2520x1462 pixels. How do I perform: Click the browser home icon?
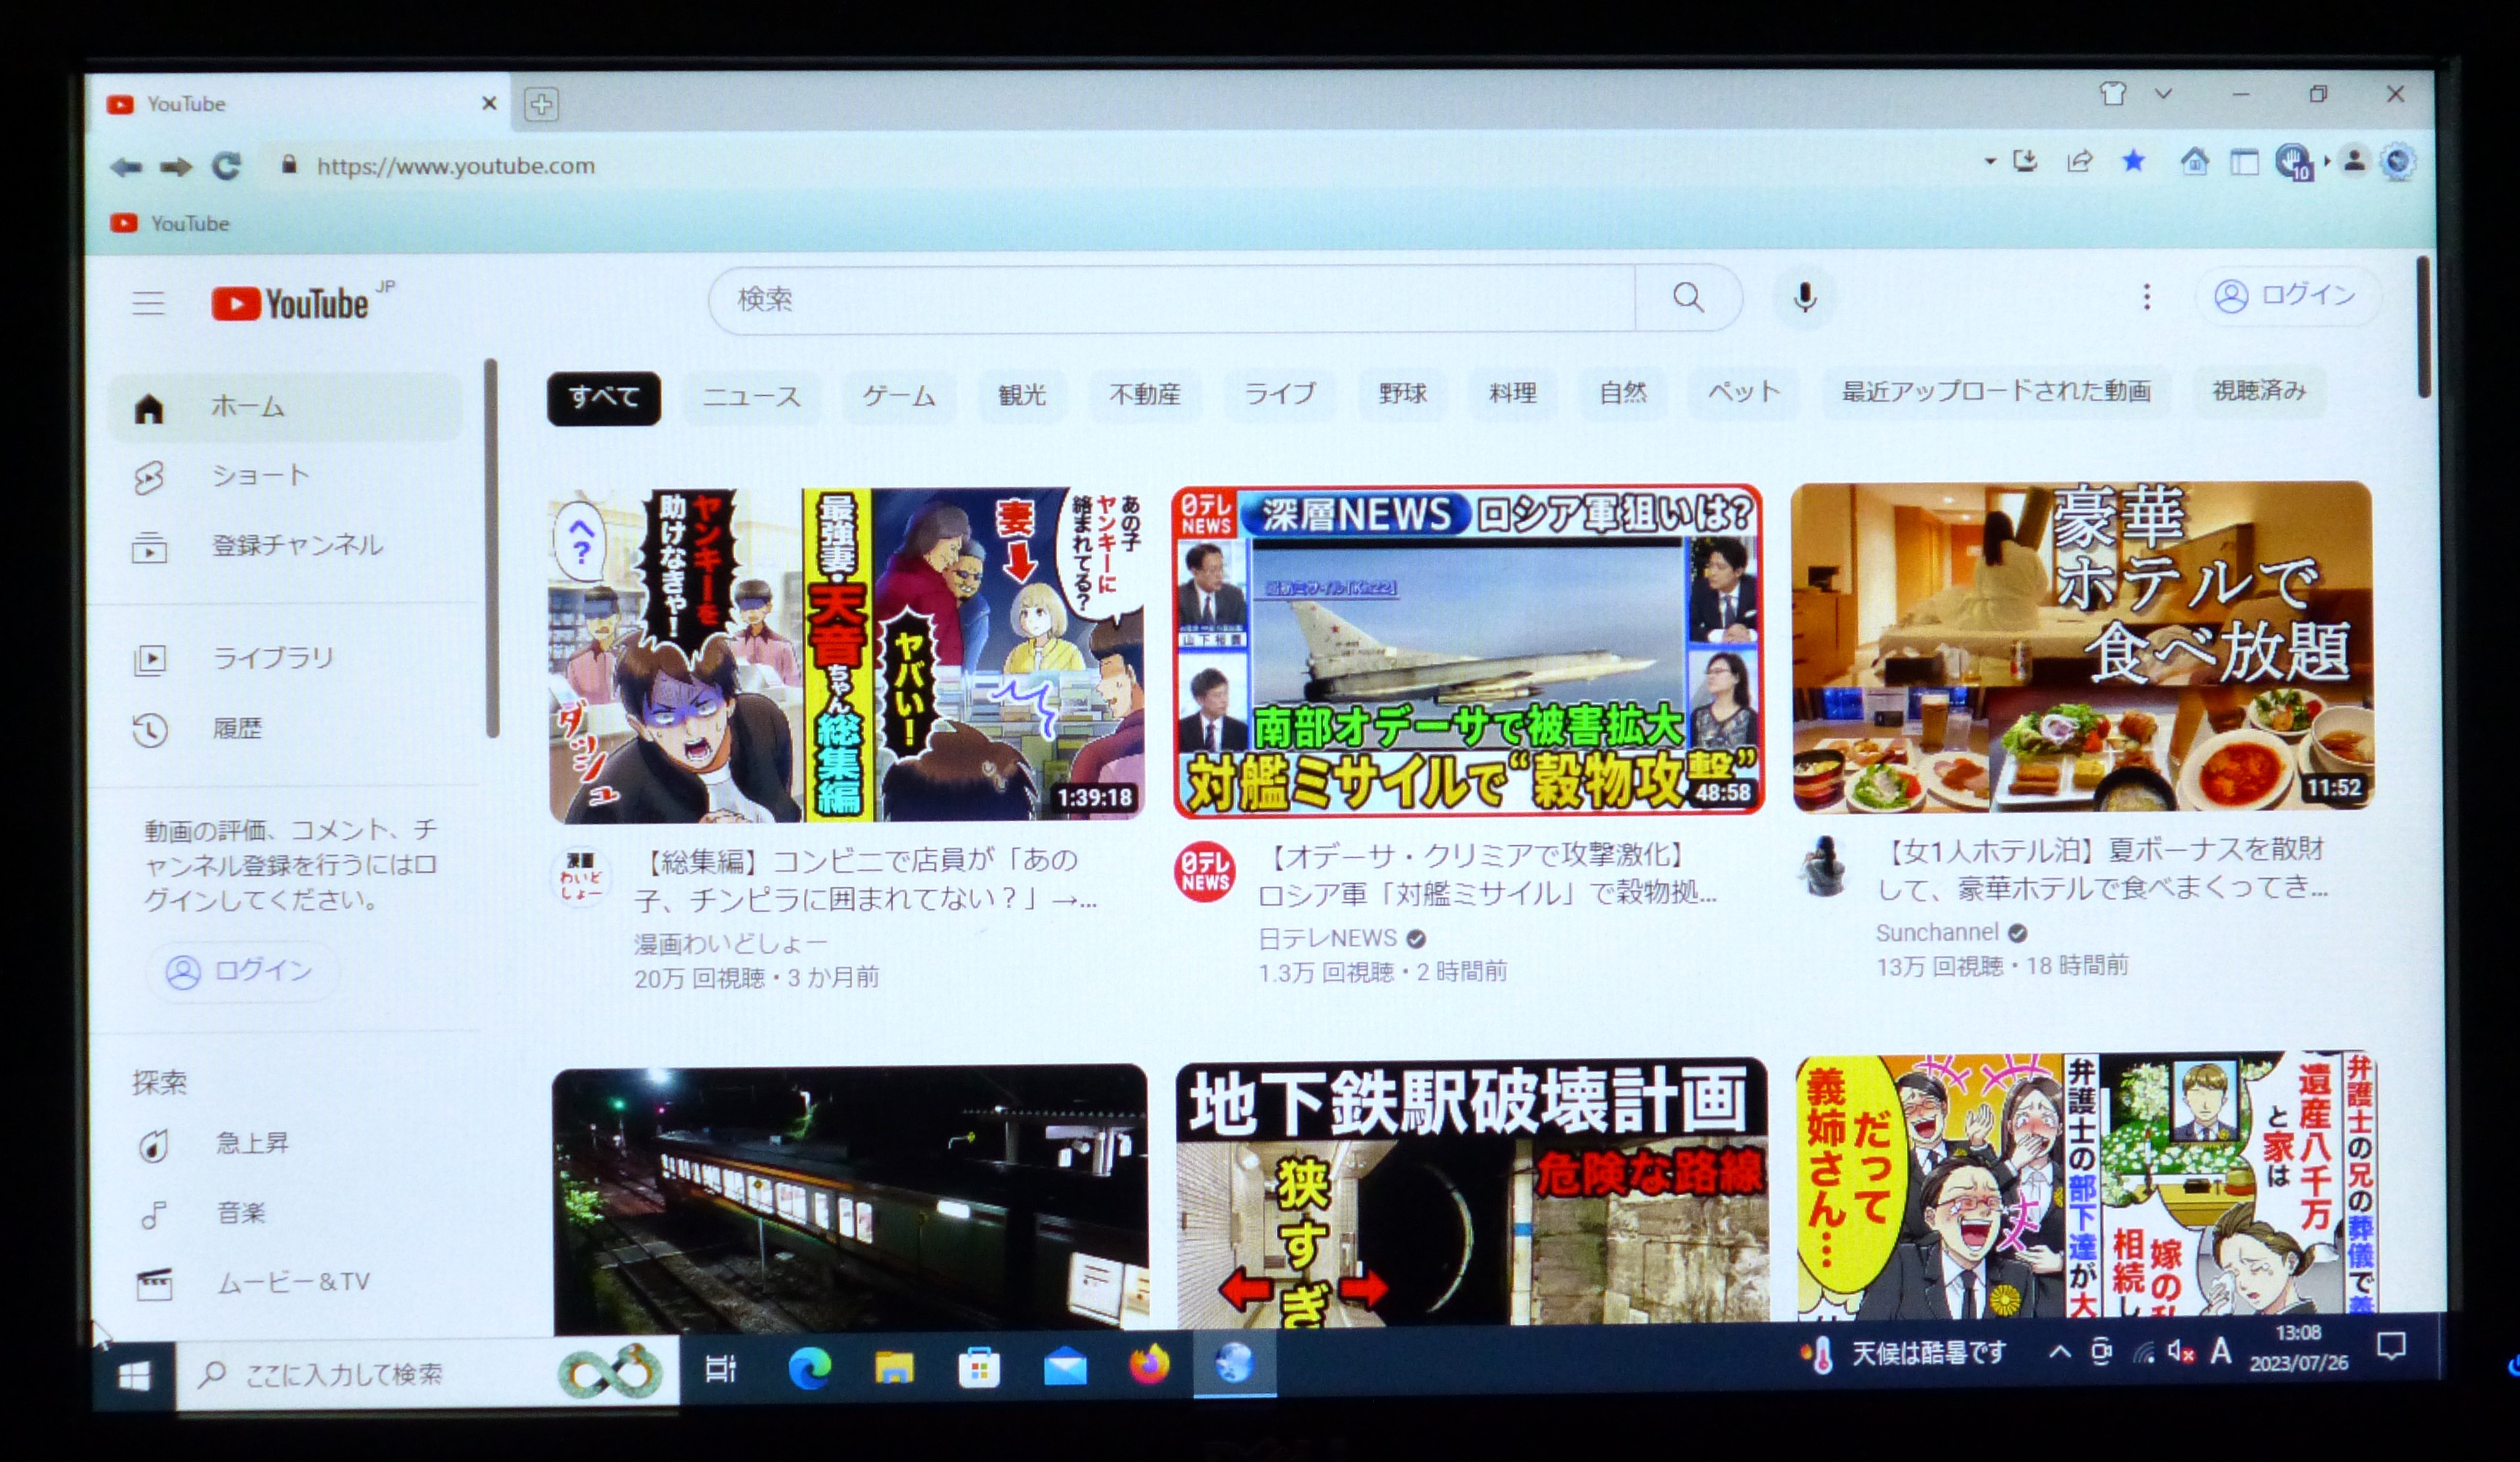[2194, 160]
